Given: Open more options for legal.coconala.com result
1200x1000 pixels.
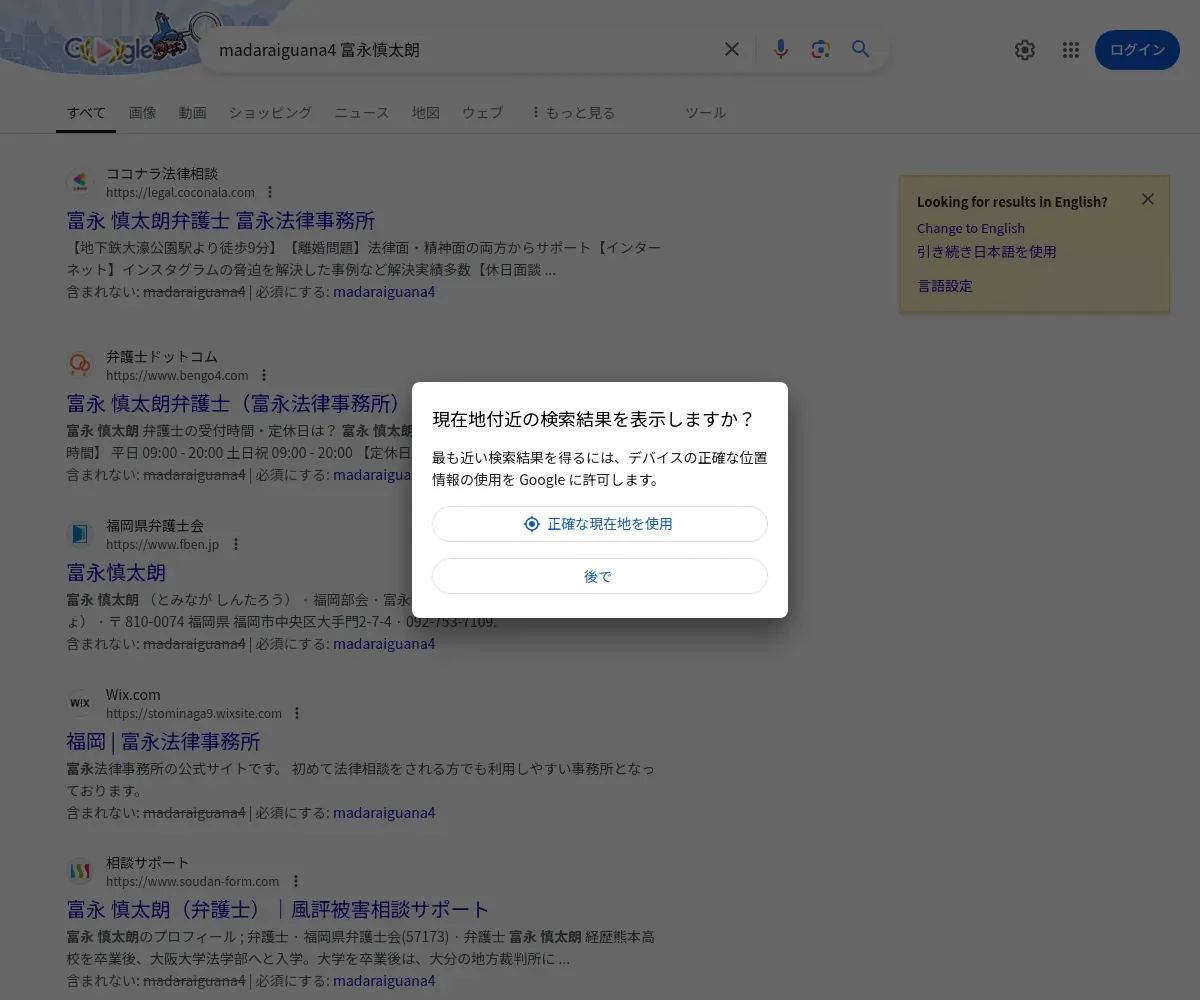Looking at the screenshot, I should pyautogui.click(x=269, y=192).
